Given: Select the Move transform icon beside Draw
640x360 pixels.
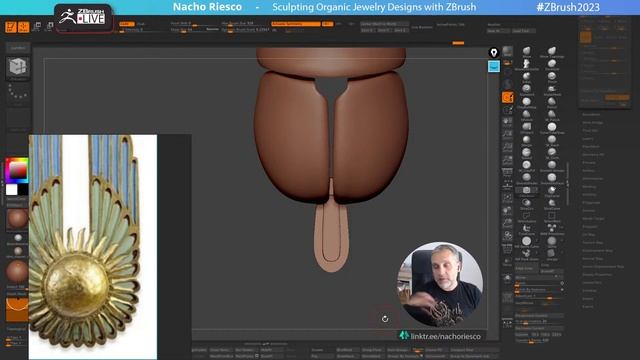Looking at the screenshot, I should pos(36,27).
